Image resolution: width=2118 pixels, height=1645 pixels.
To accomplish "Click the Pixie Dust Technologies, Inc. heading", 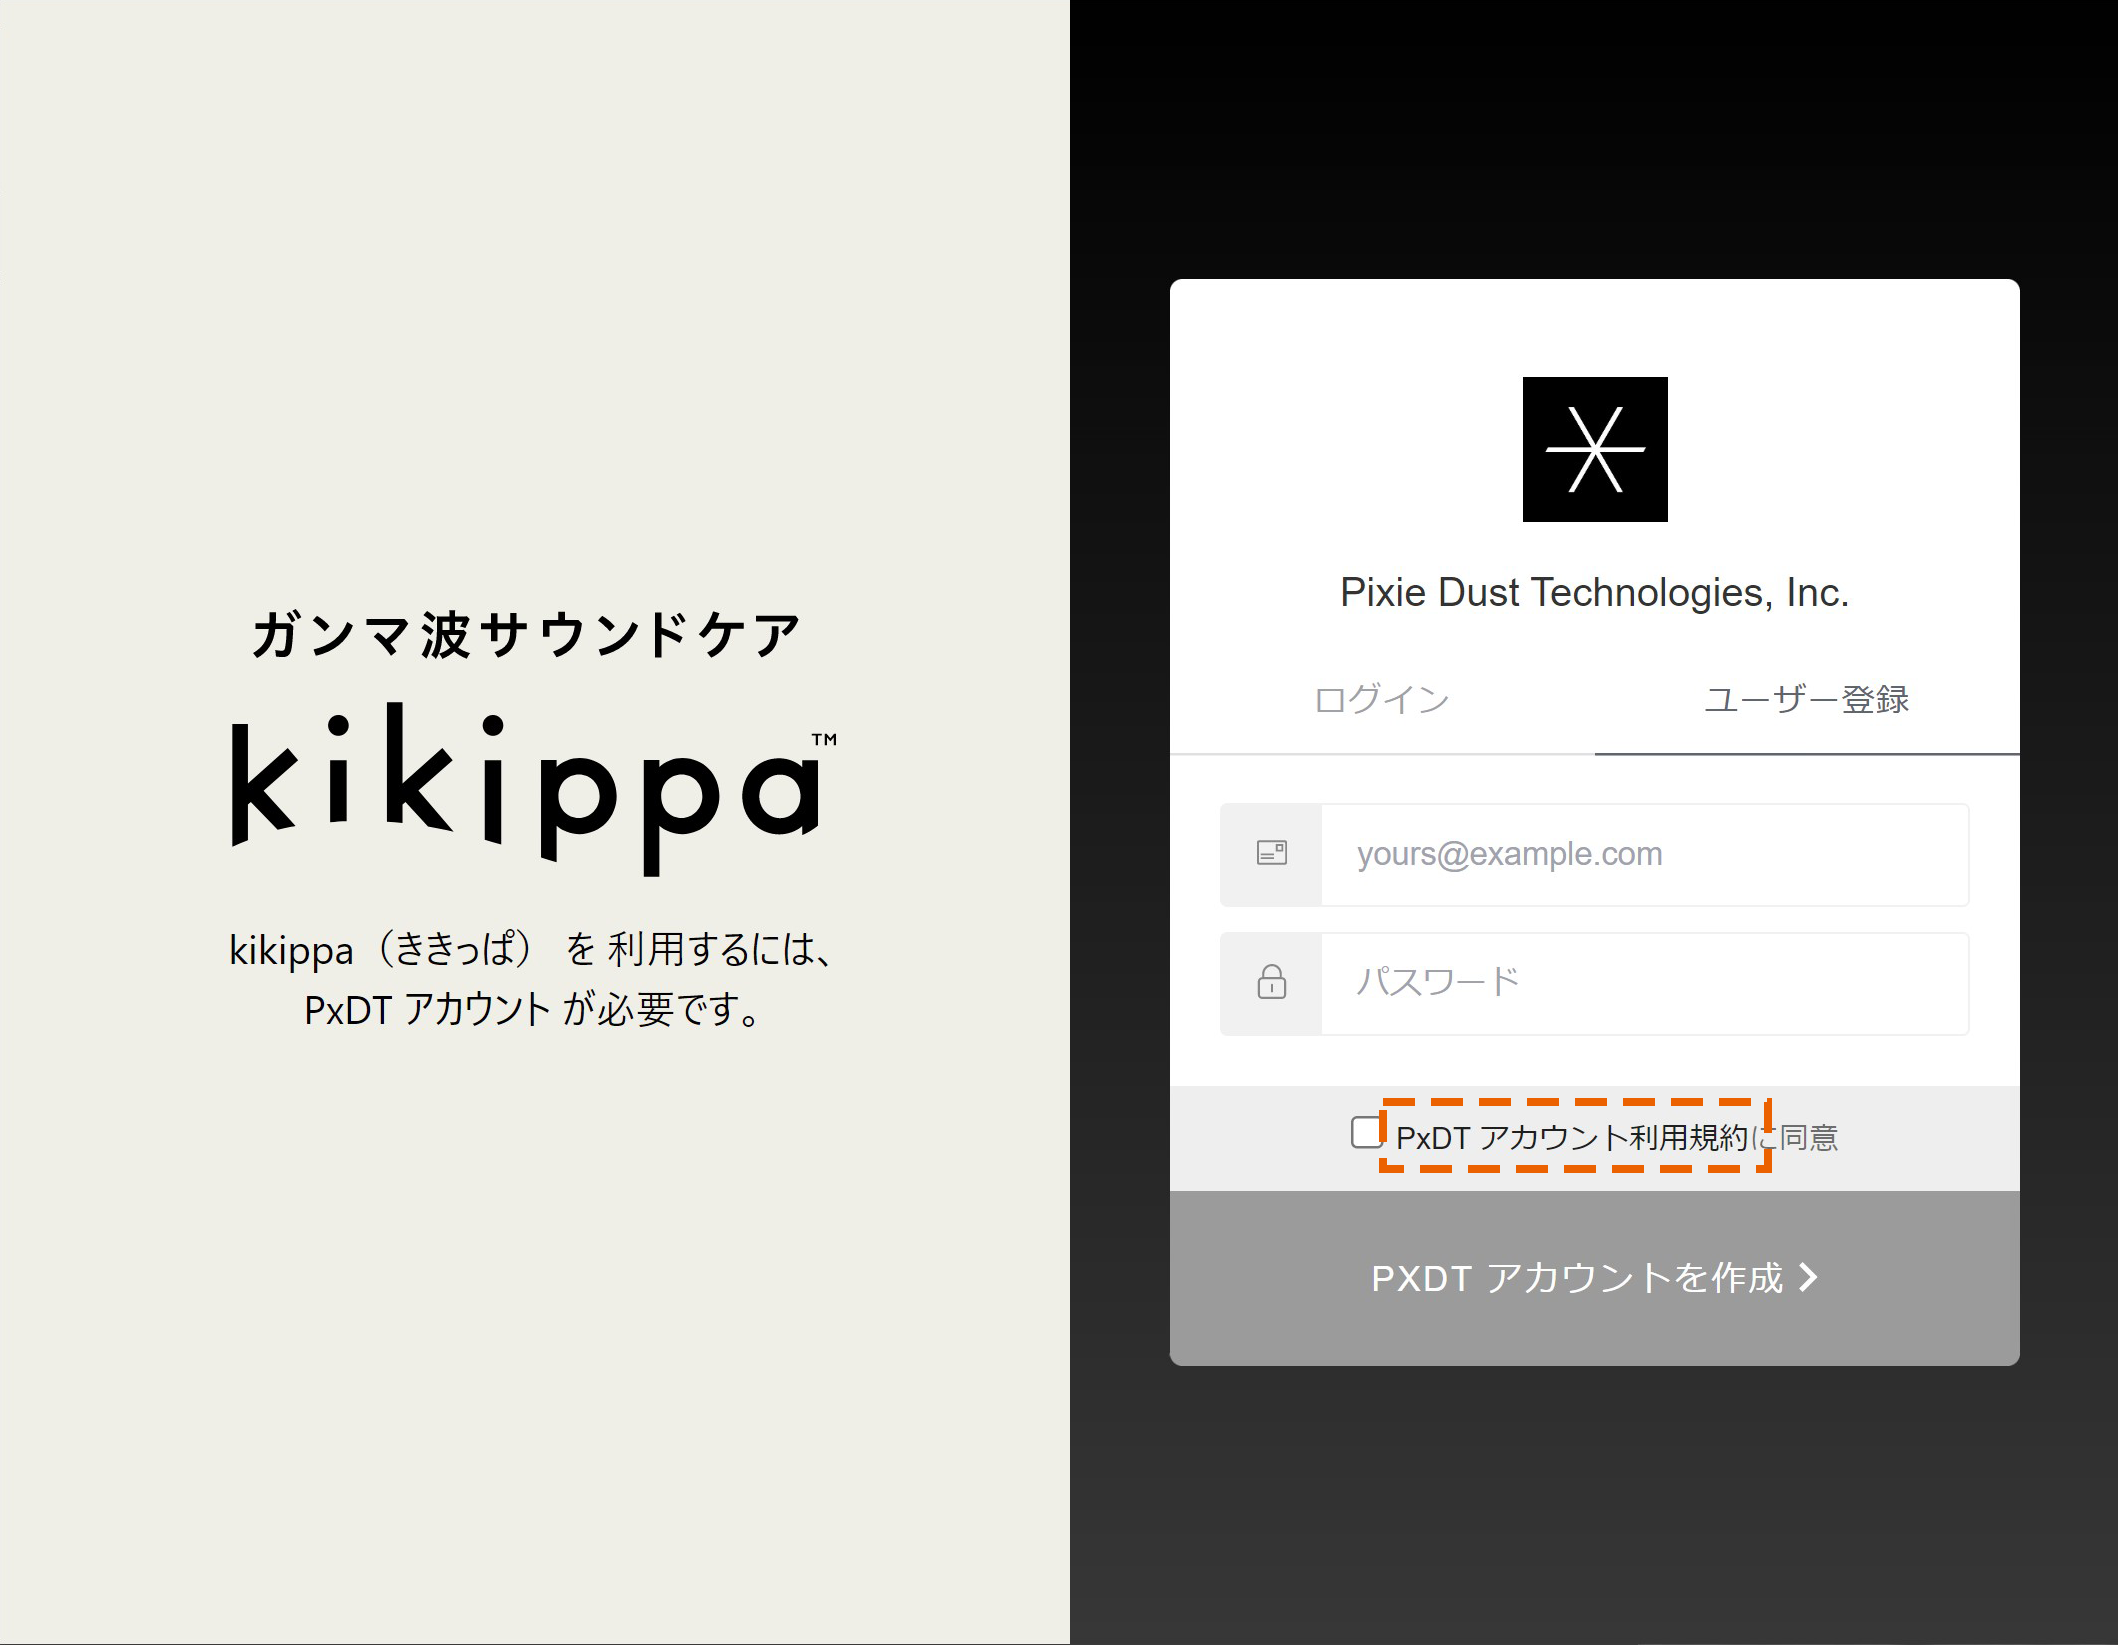I will coord(1594,593).
